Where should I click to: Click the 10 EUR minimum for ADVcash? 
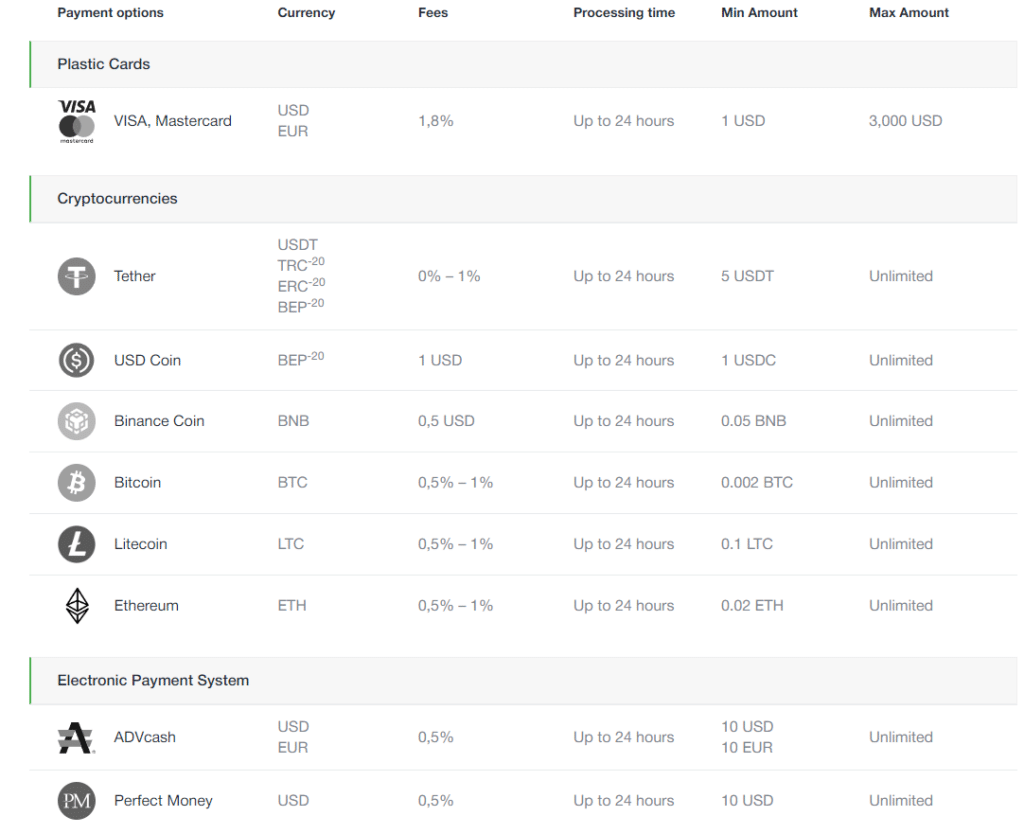[x=747, y=748]
